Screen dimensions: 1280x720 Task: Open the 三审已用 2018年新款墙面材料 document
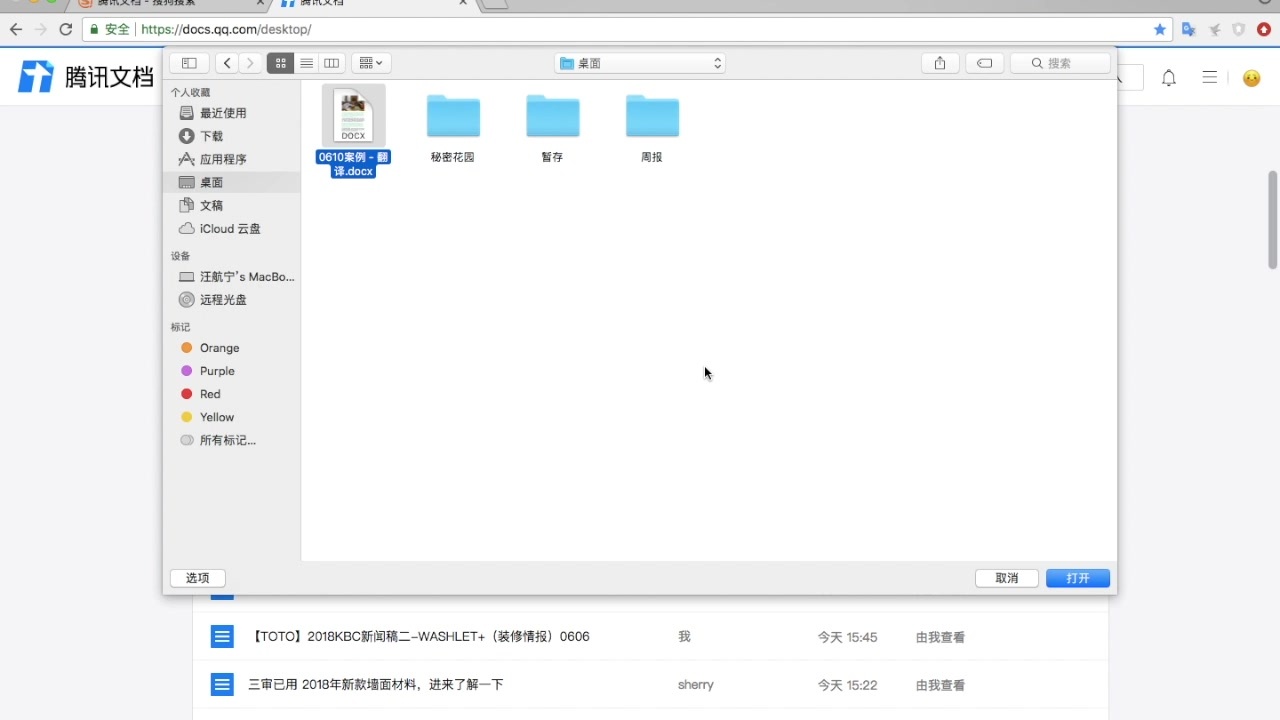coord(375,684)
